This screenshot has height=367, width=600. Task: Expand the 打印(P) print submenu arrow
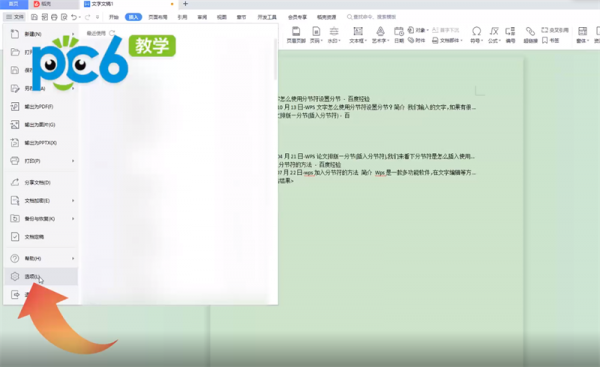[73, 161]
